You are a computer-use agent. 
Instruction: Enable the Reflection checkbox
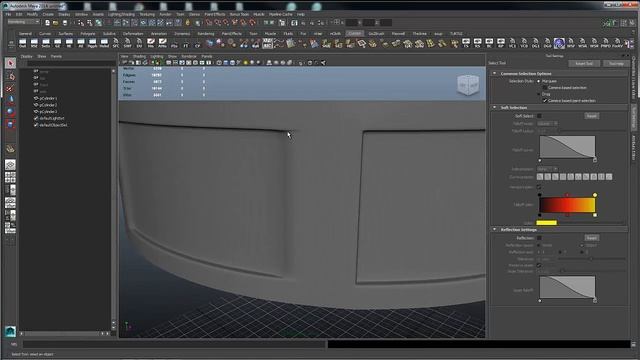(539, 238)
